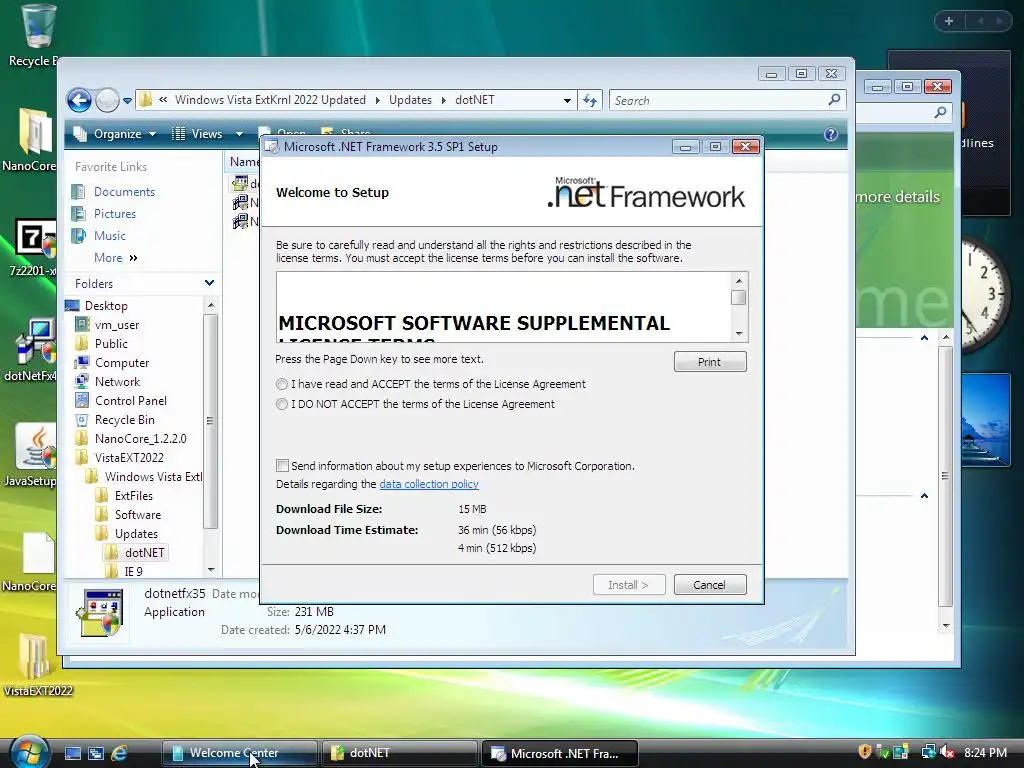Click Windows Vista ExtKrnl 2022 Updated breadcrumb
The height and width of the screenshot is (768, 1024).
pyautogui.click(x=270, y=100)
